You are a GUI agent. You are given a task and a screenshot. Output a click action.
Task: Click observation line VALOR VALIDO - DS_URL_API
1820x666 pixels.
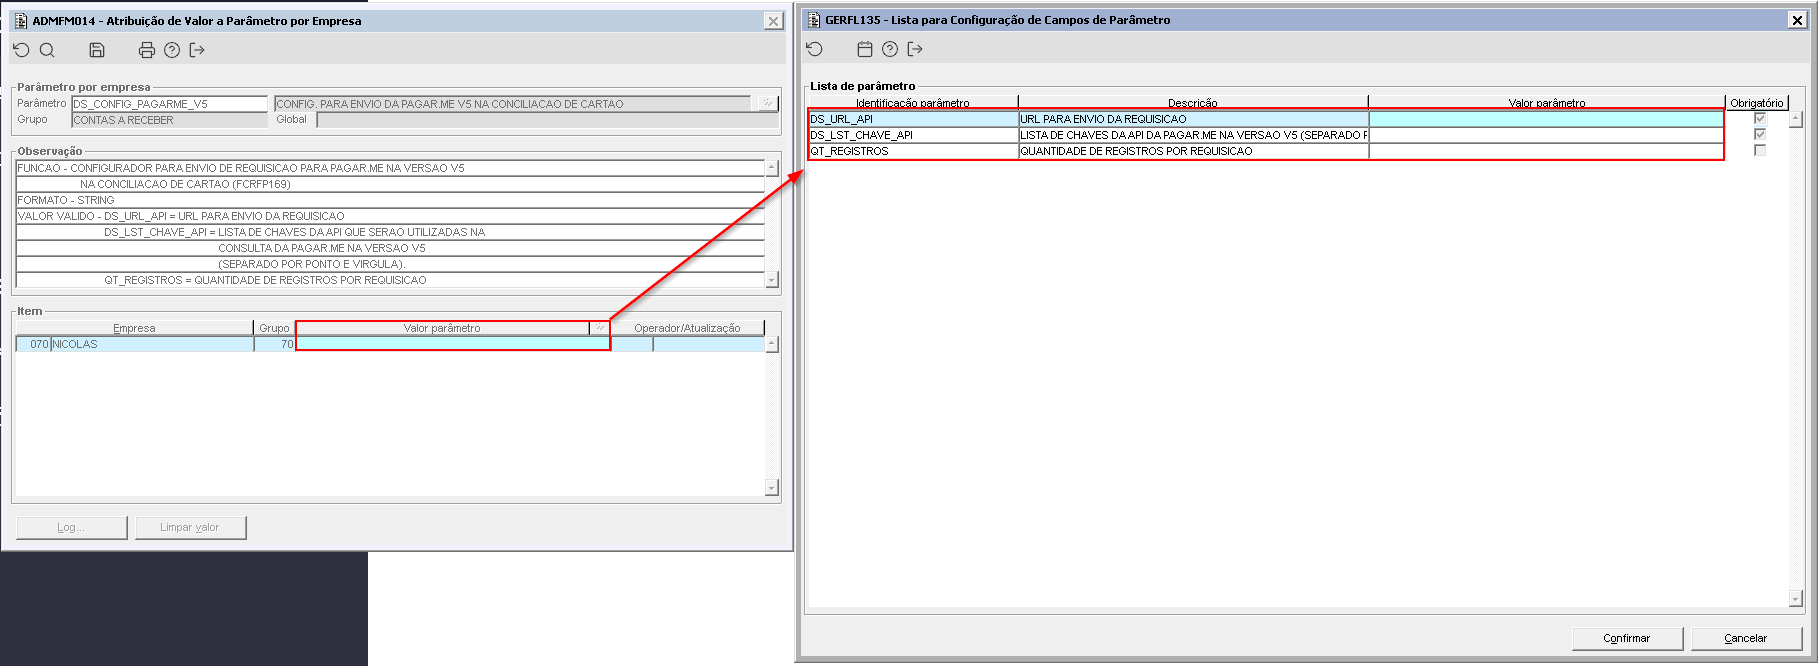coord(390,216)
